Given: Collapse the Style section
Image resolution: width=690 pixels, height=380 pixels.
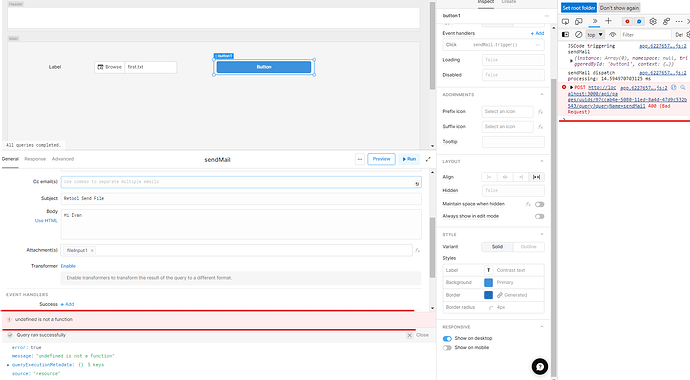Looking at the screenshot, I should point(542,234).
